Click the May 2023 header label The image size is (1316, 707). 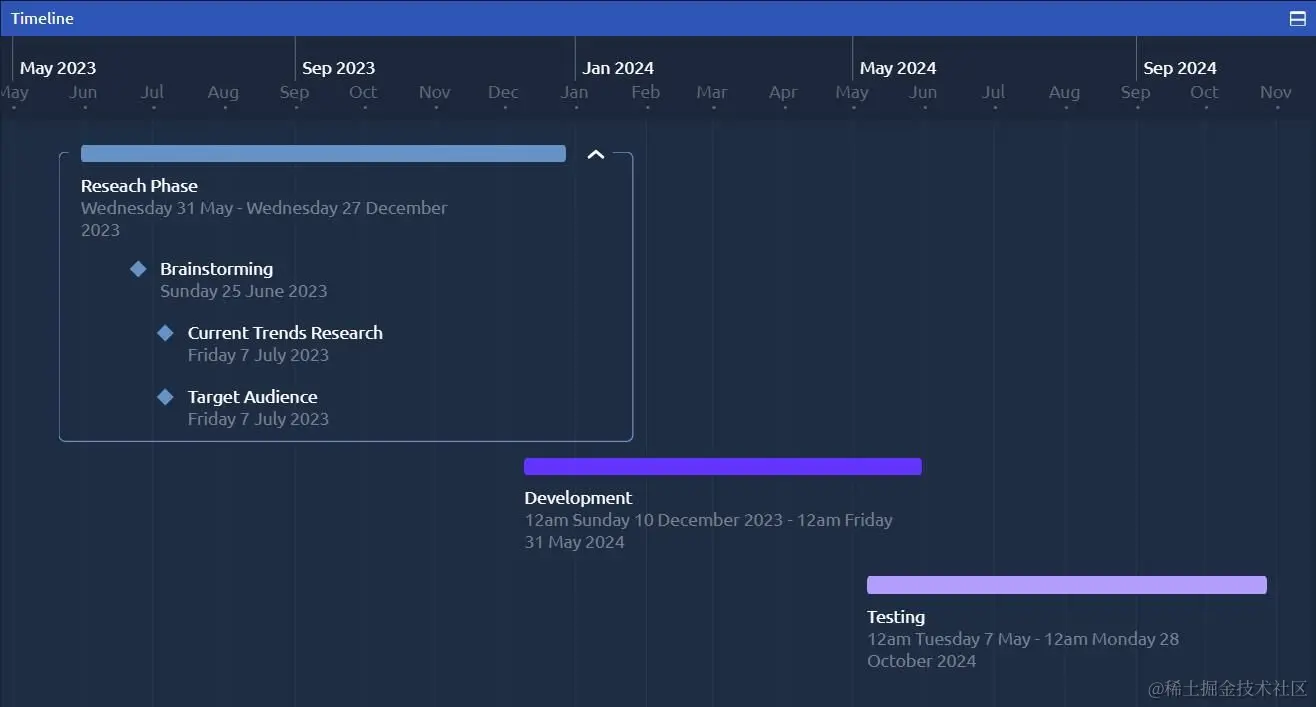(58, 68)
